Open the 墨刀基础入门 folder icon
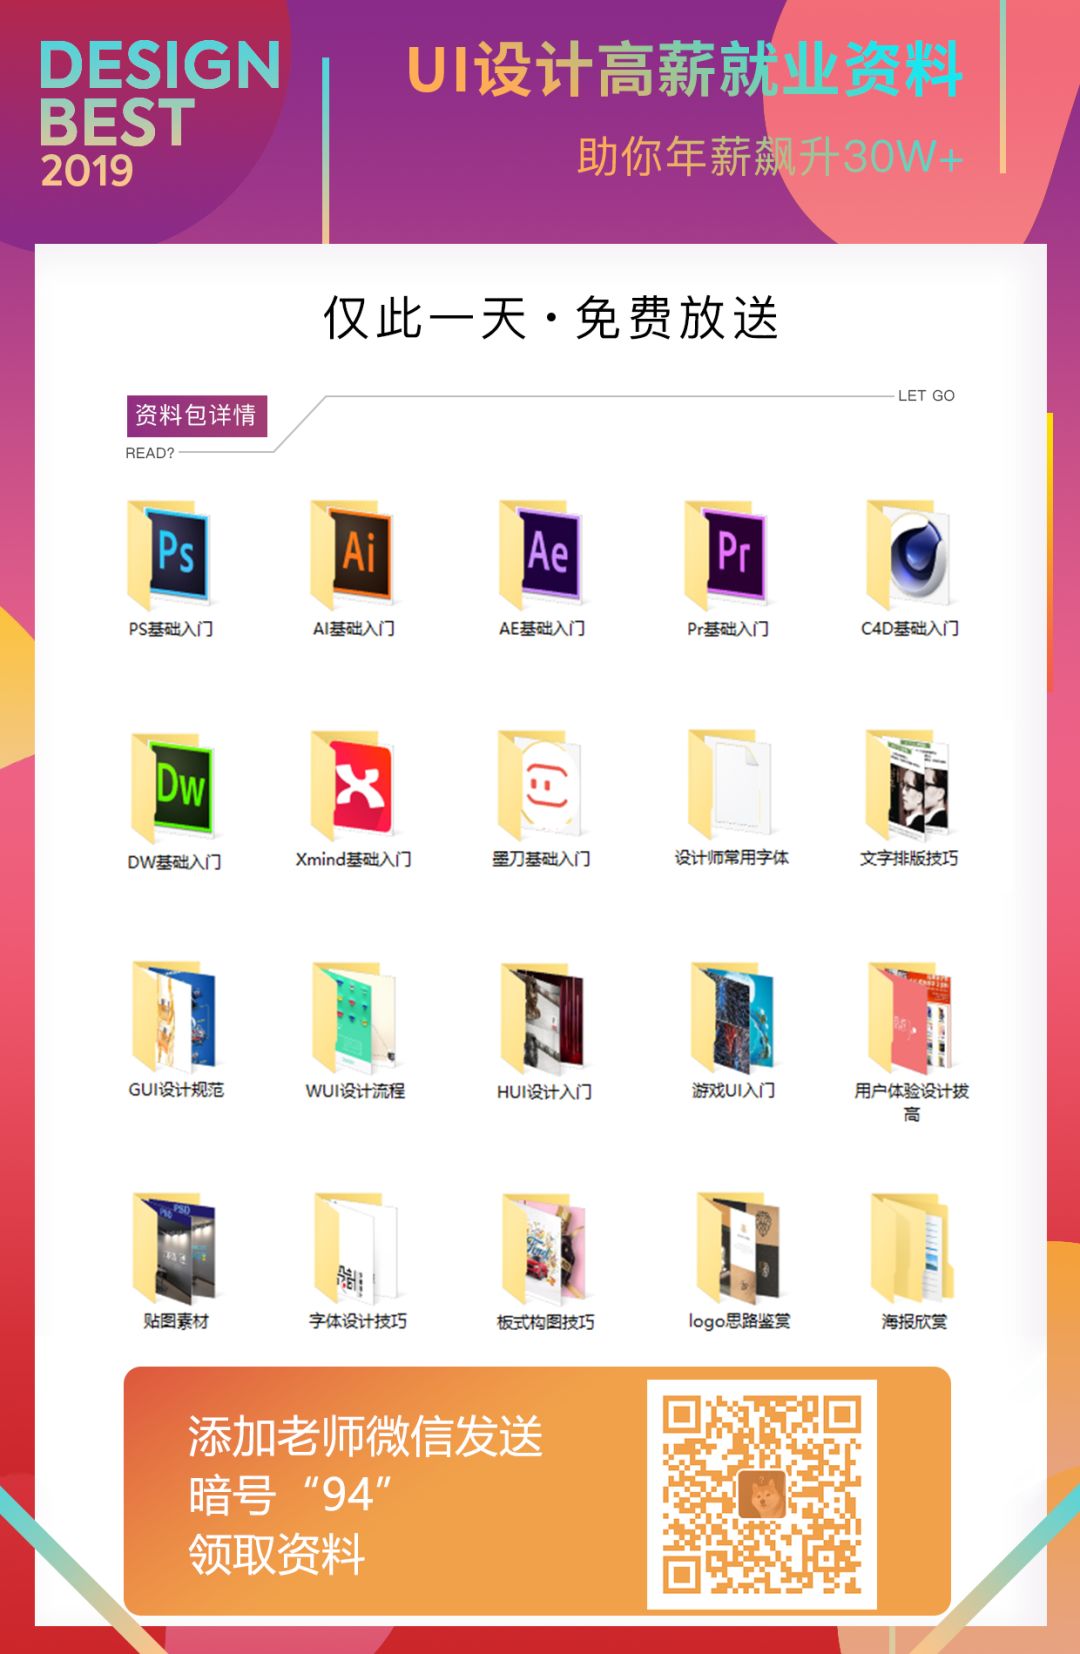The width and height of the screenshot is (1080, 1654). point(540,785)
